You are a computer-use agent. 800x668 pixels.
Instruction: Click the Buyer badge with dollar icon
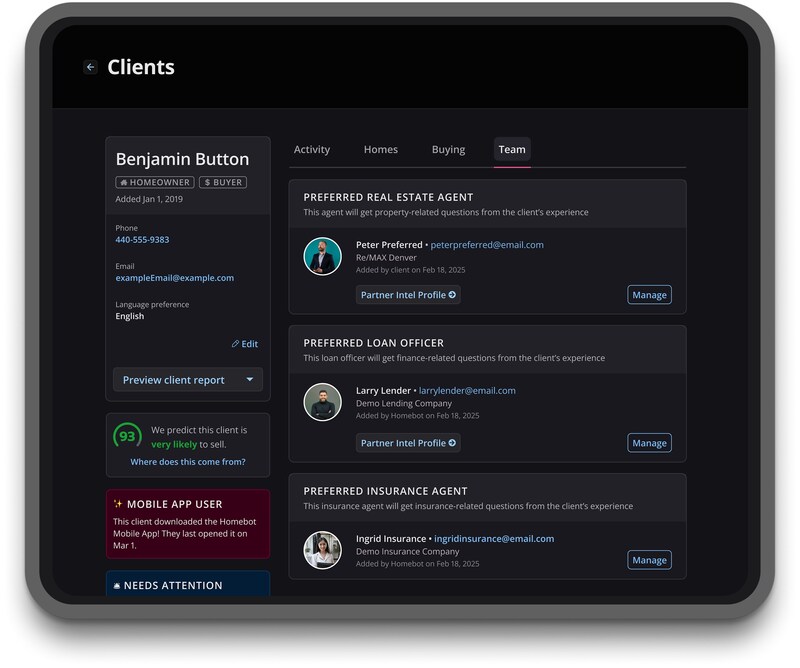tap(222, 183)
